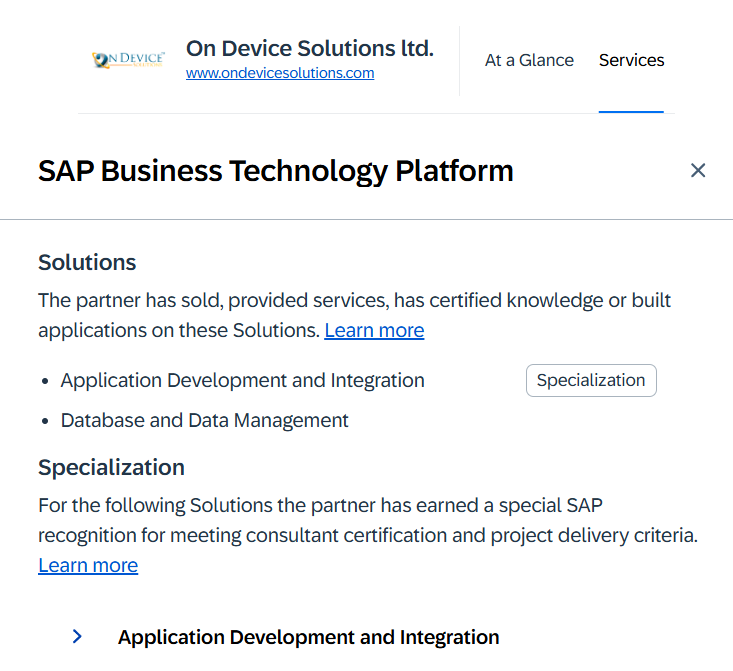Expand Application Development and Integration chevron

click(78, 637)
